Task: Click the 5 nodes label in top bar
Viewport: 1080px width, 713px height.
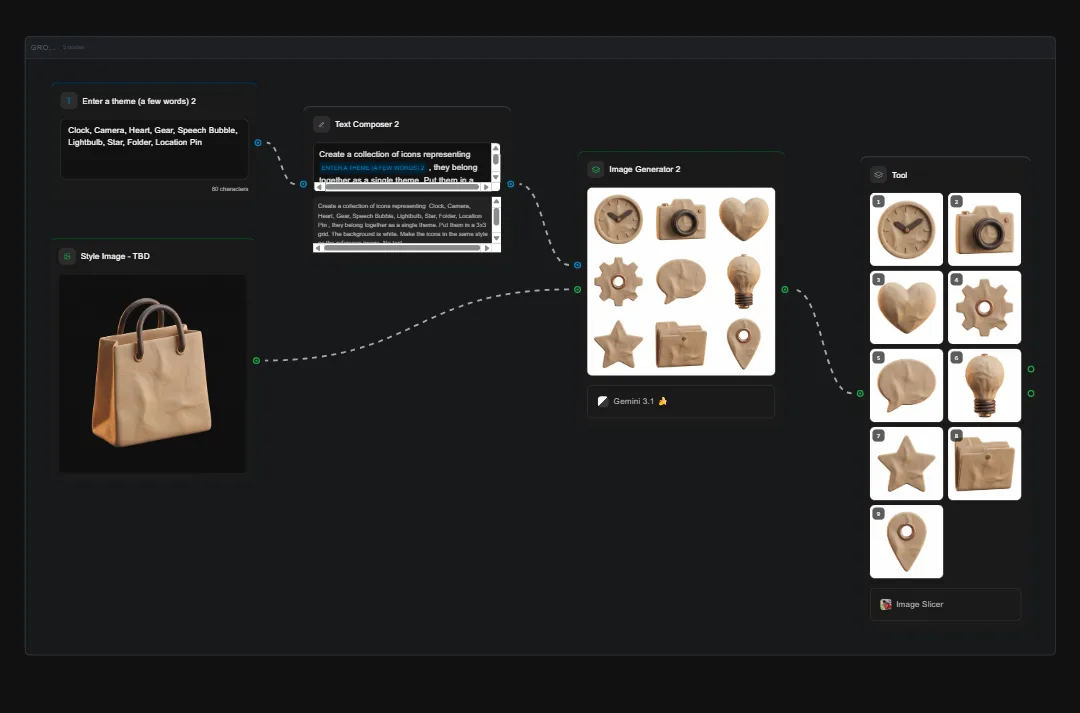Action: click(74, 47)
